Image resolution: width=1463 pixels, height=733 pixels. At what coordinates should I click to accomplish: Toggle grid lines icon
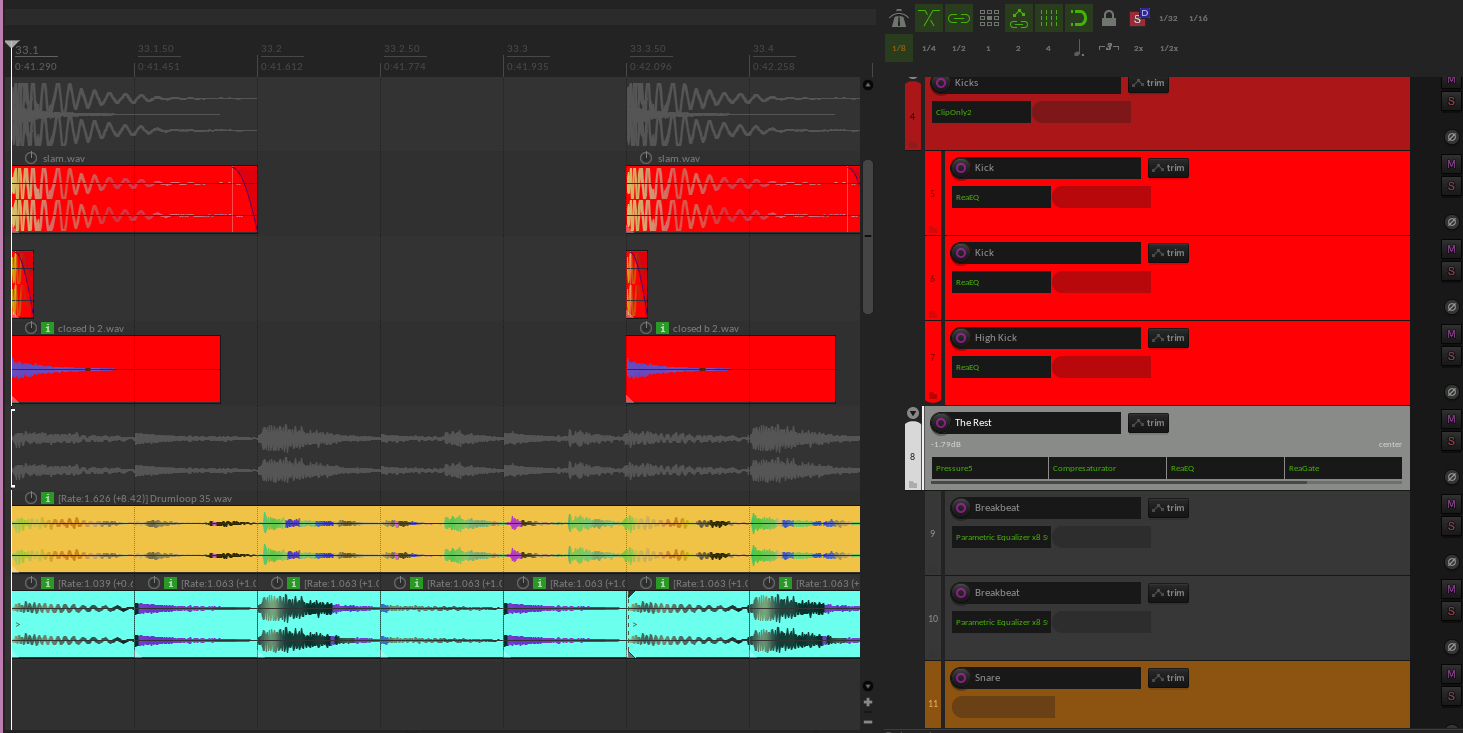(1049, 18)
